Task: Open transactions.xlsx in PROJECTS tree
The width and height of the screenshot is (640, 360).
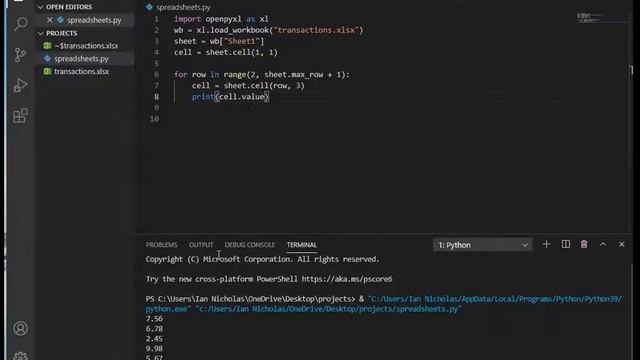Action: [81, 71]
